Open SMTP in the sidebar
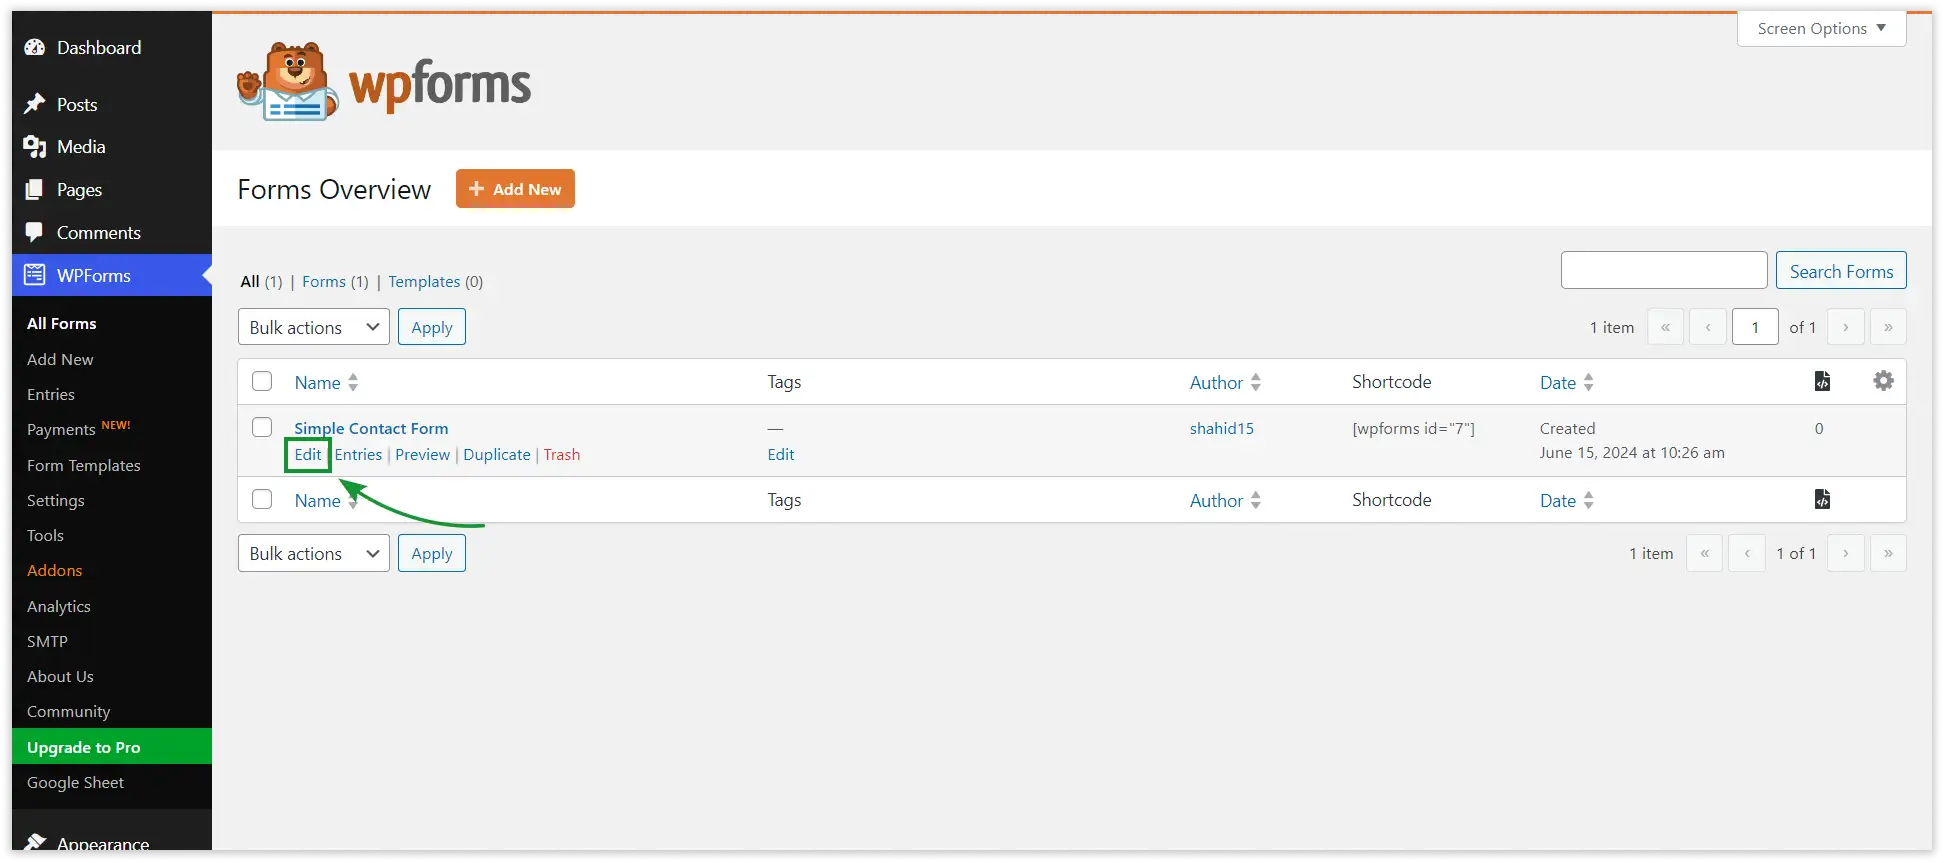 tap(47, 641)
